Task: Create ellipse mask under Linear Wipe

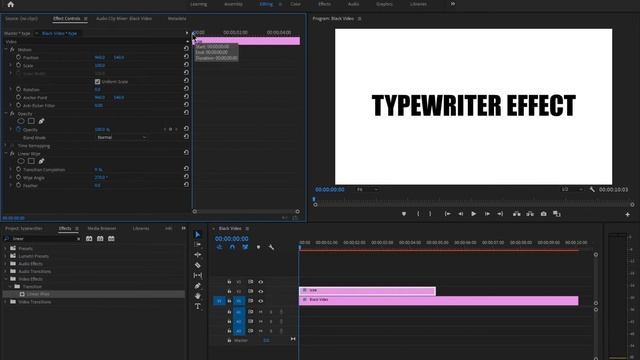Action: 21,161
